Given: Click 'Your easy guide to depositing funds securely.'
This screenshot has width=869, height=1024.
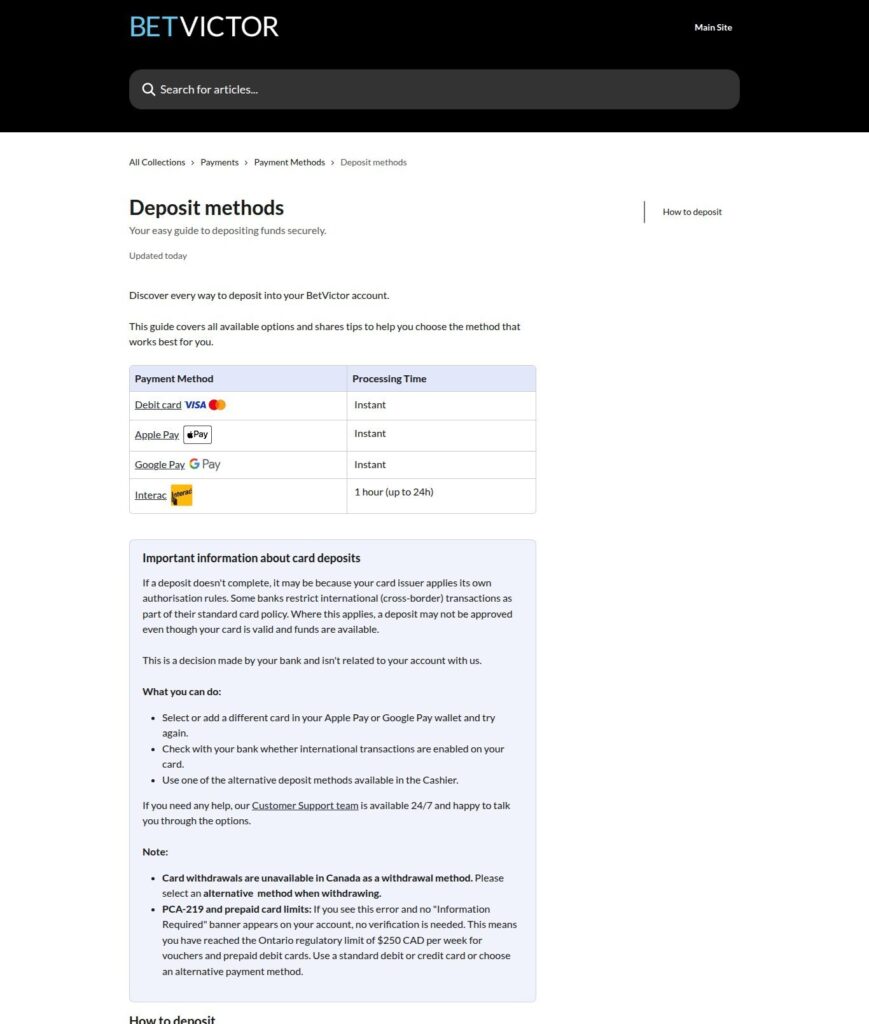Looking at the screenshot, I should [227, 231].
